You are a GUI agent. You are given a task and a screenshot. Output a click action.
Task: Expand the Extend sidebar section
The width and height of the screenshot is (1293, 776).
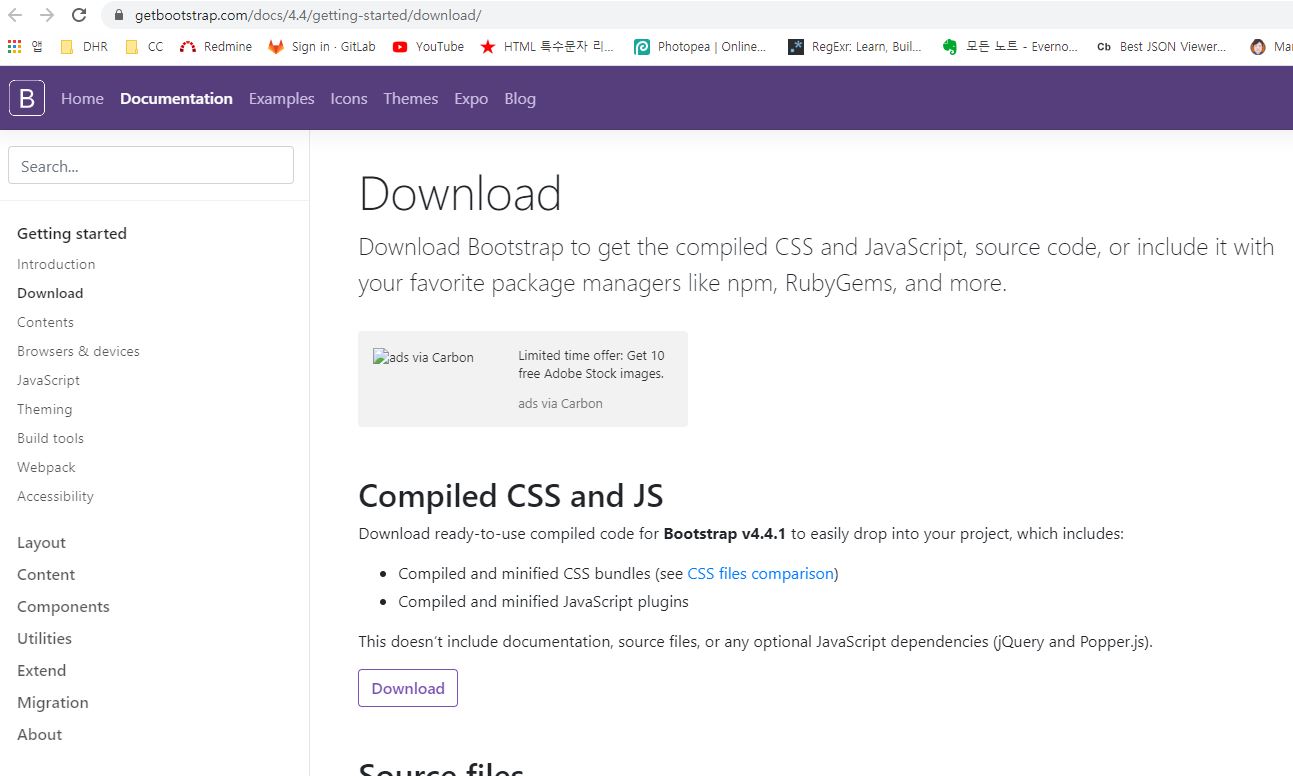(41, 670)
